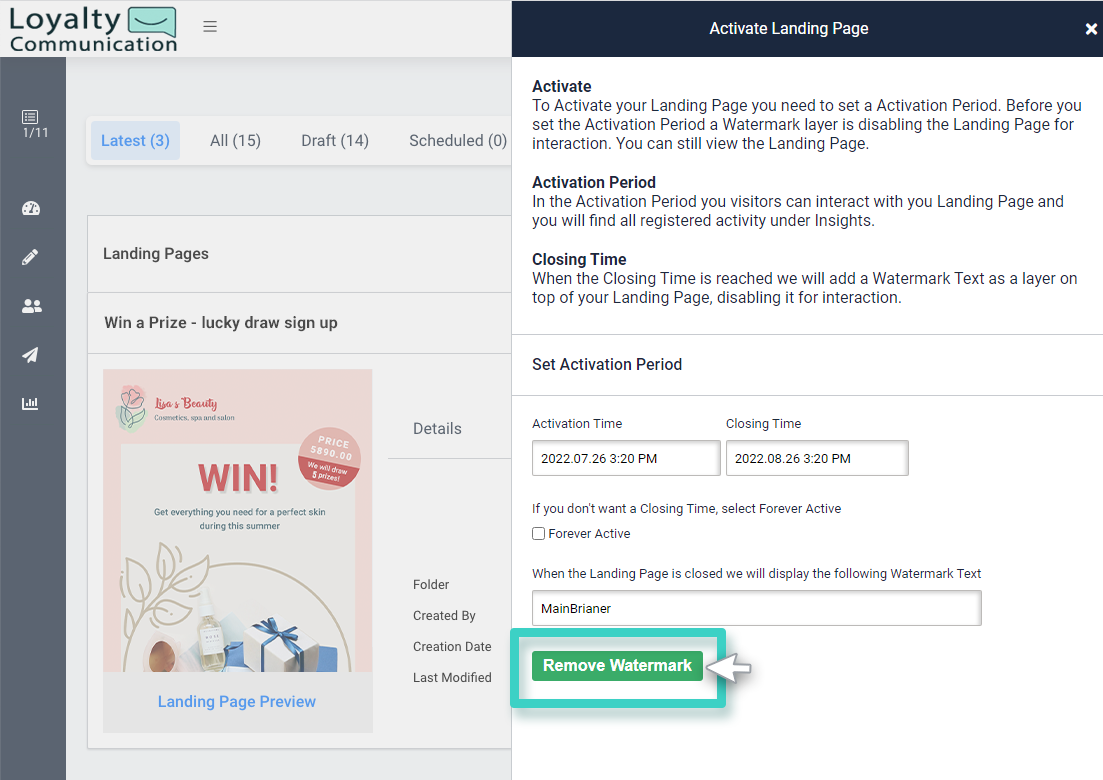Open the Landing Page Preview link
The image size is (1103, 780).
pos(237,701)
